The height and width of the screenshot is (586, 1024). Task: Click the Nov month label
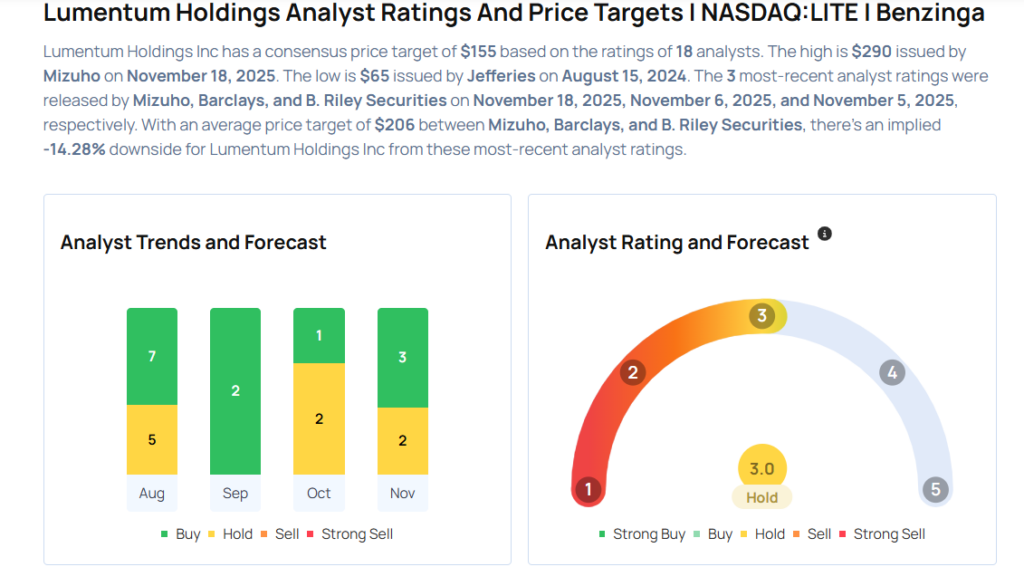(402, 493)
